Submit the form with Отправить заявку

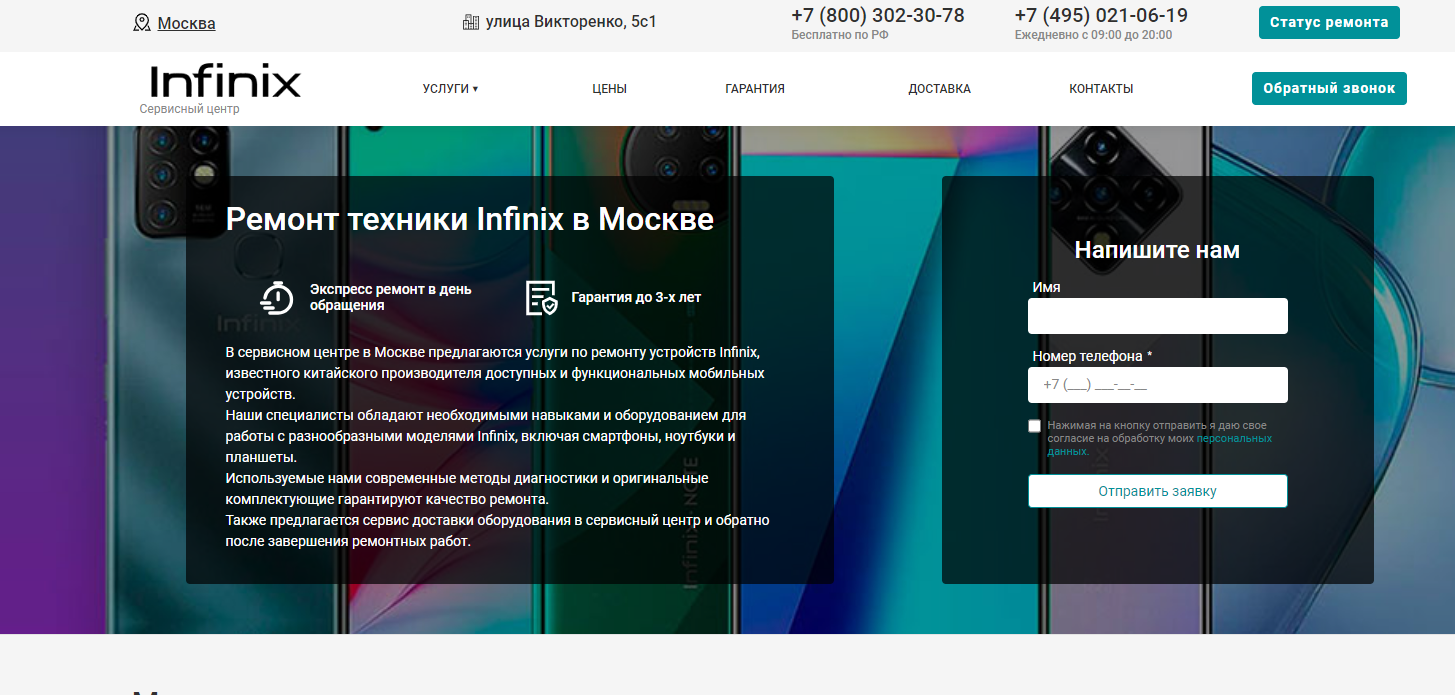click(1157, 491)
